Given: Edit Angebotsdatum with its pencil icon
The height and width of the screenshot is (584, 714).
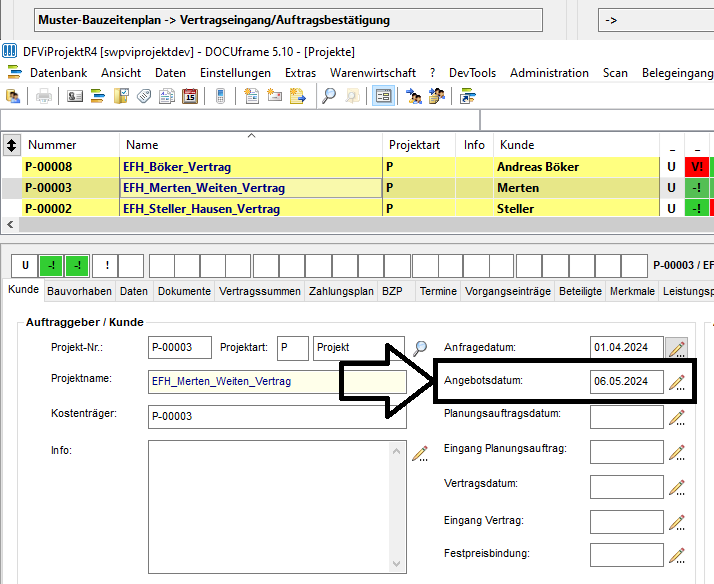Looking at the screenshot, I should pos(677,382).
